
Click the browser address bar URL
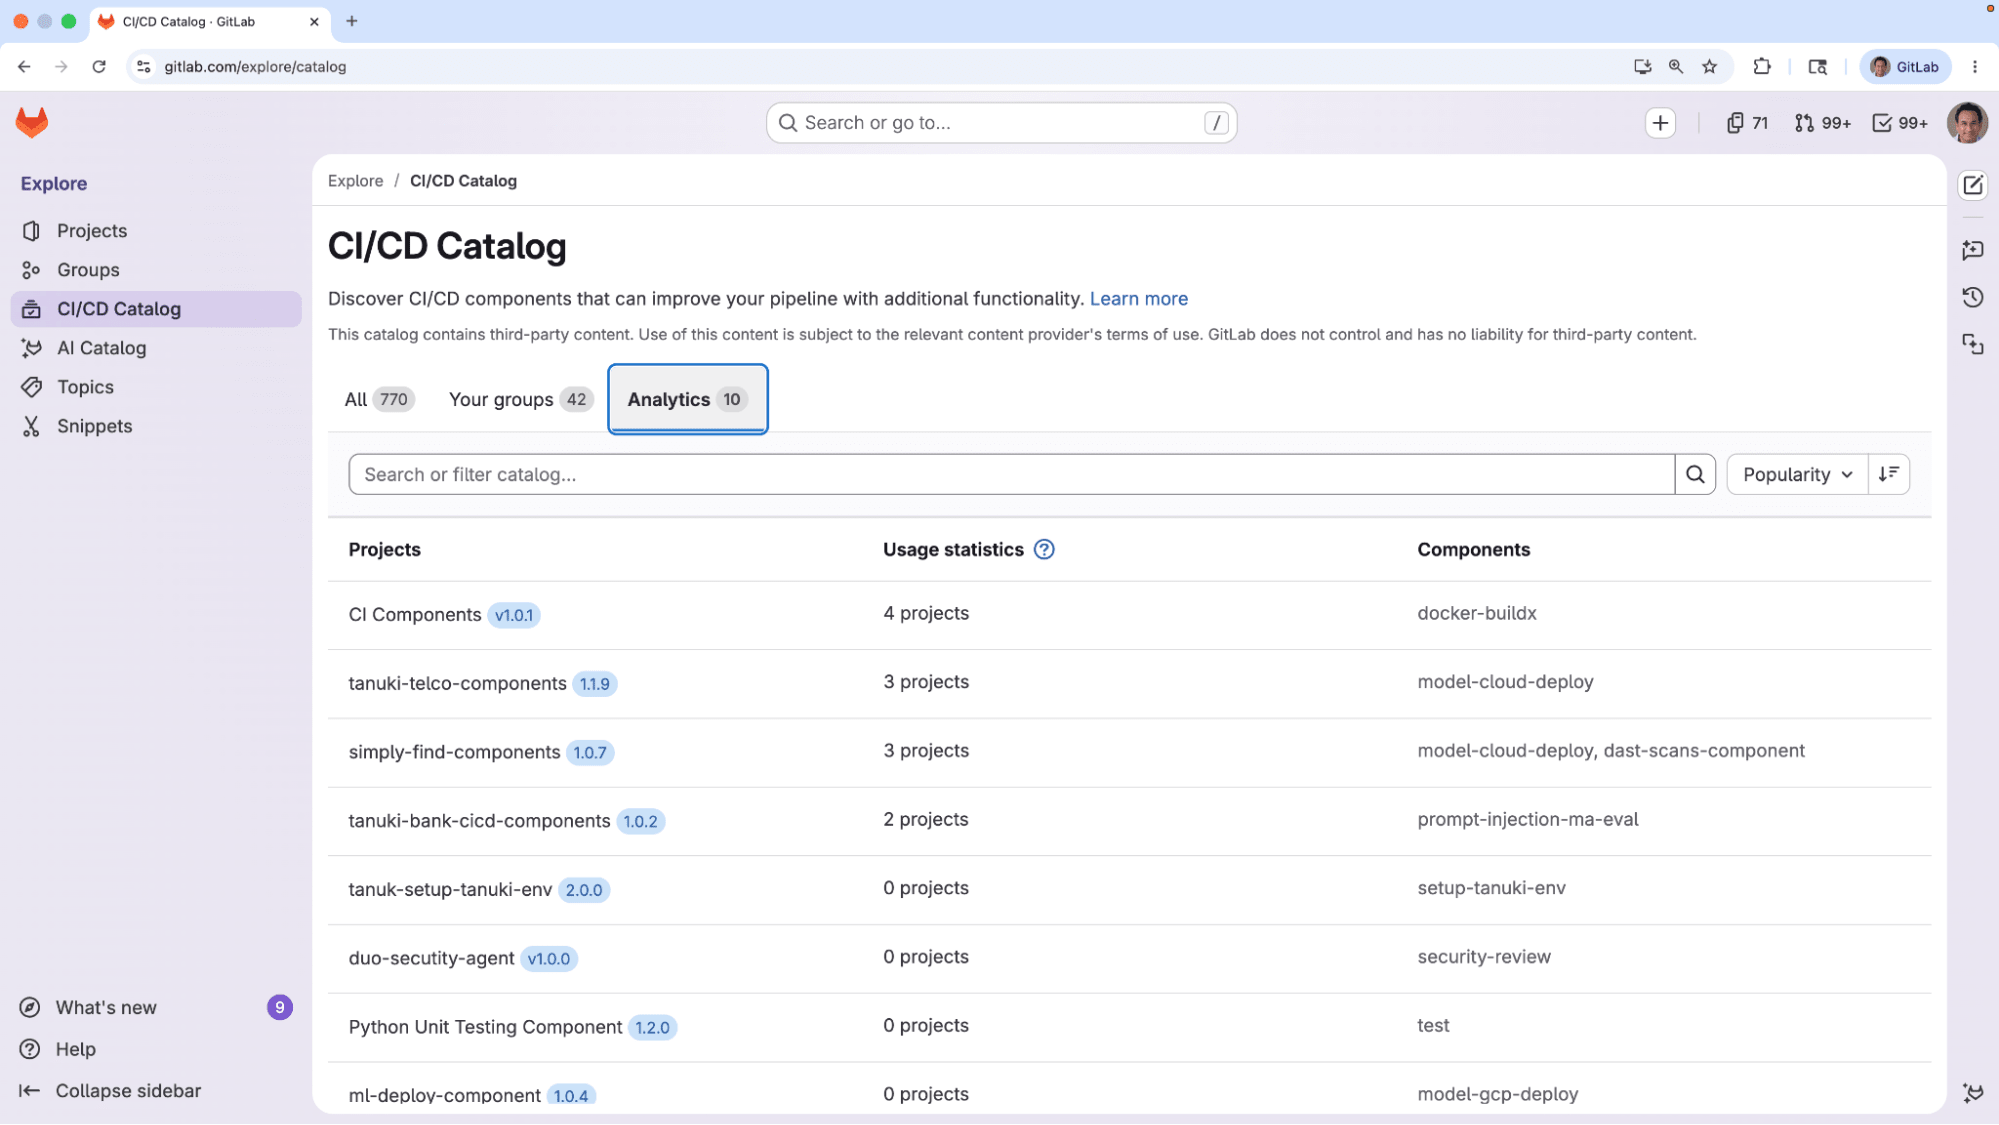255,67
